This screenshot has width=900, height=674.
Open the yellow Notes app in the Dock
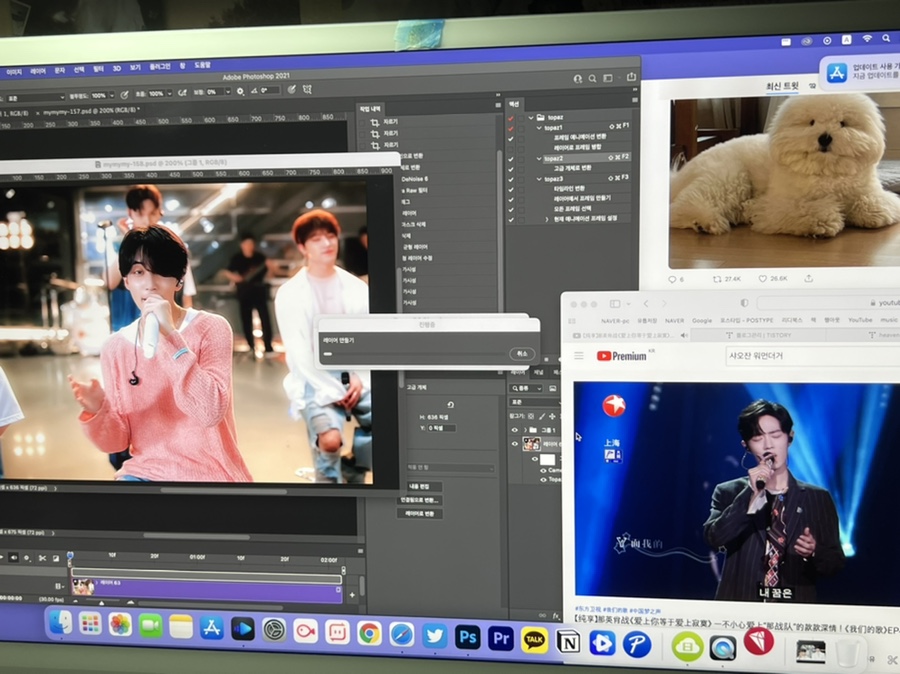pyautogui.click(x=181, y=626)
